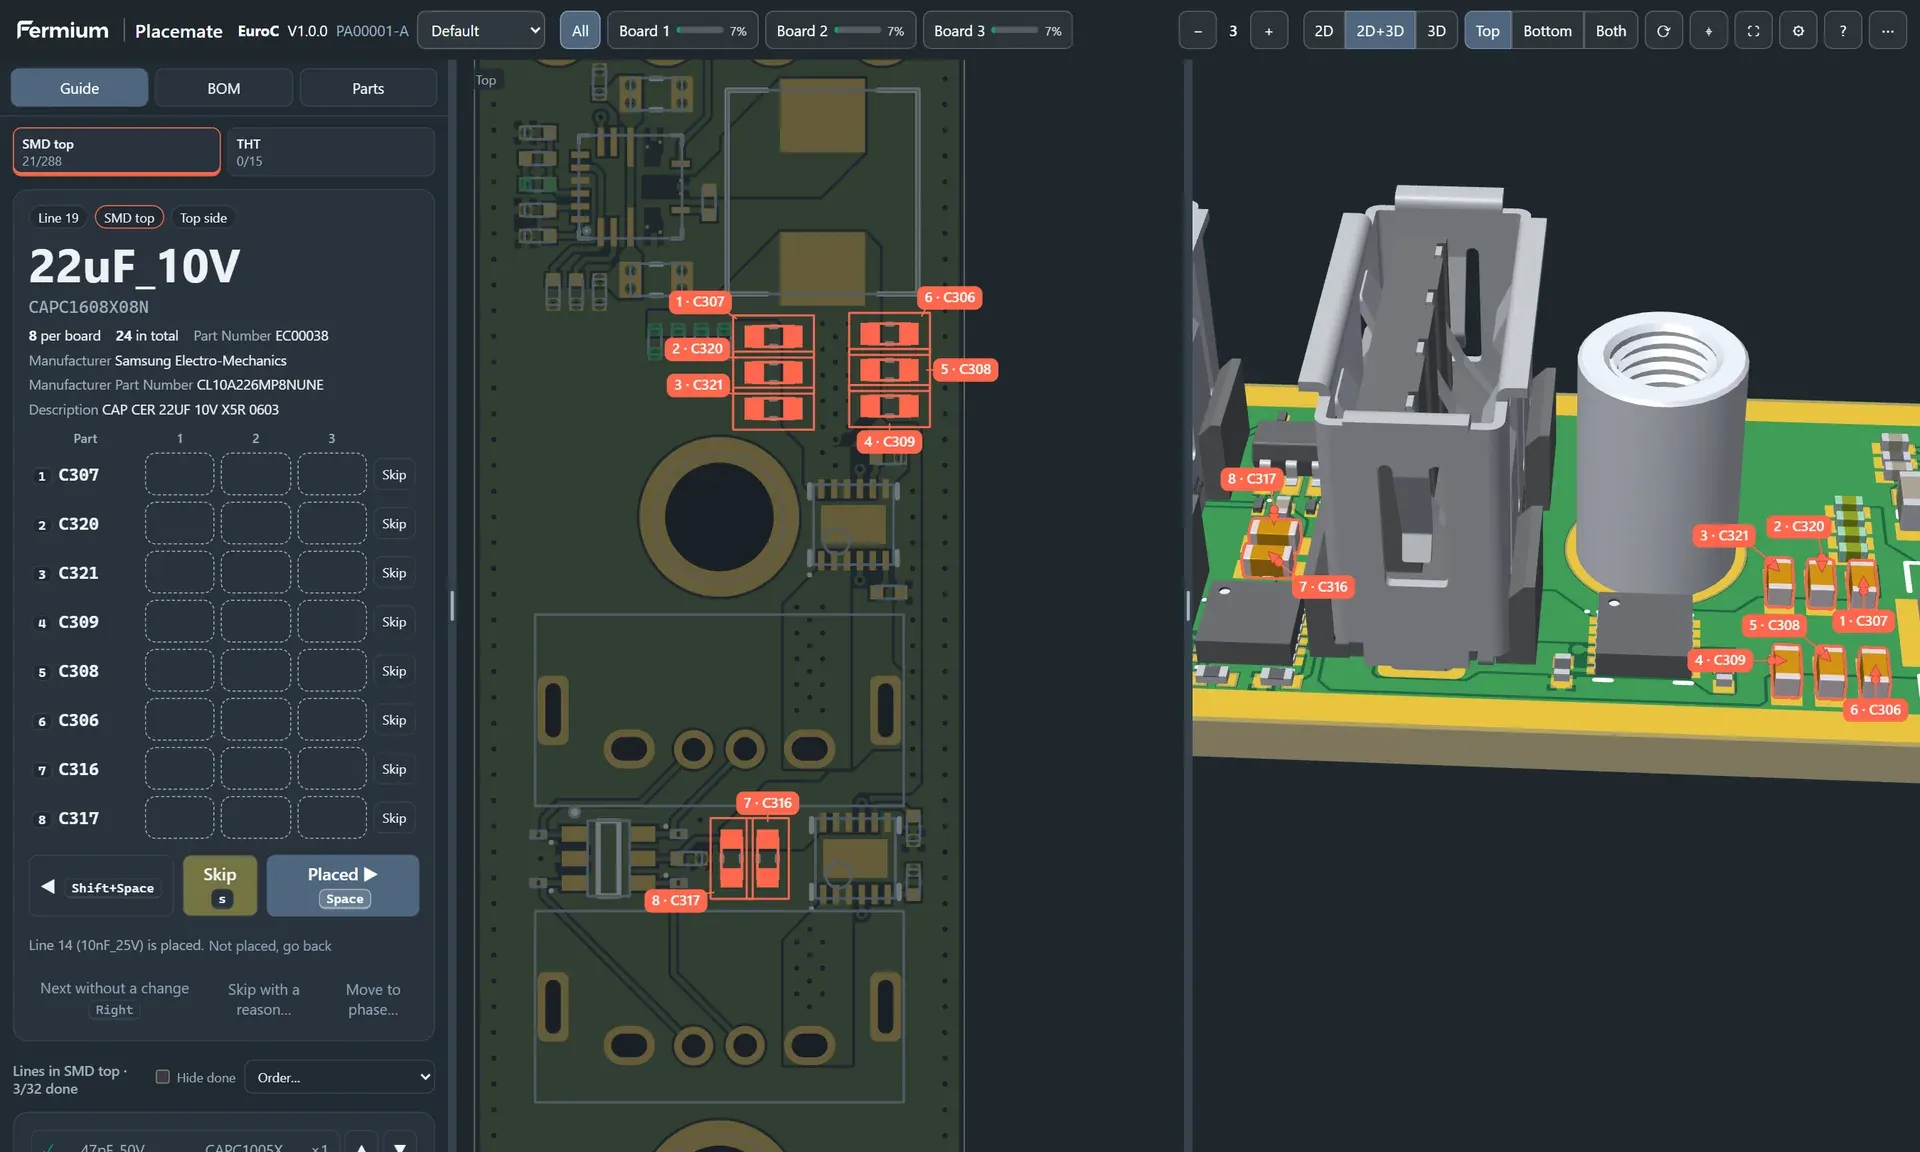Move line up with the up arrow

[x=361, y=1145]
